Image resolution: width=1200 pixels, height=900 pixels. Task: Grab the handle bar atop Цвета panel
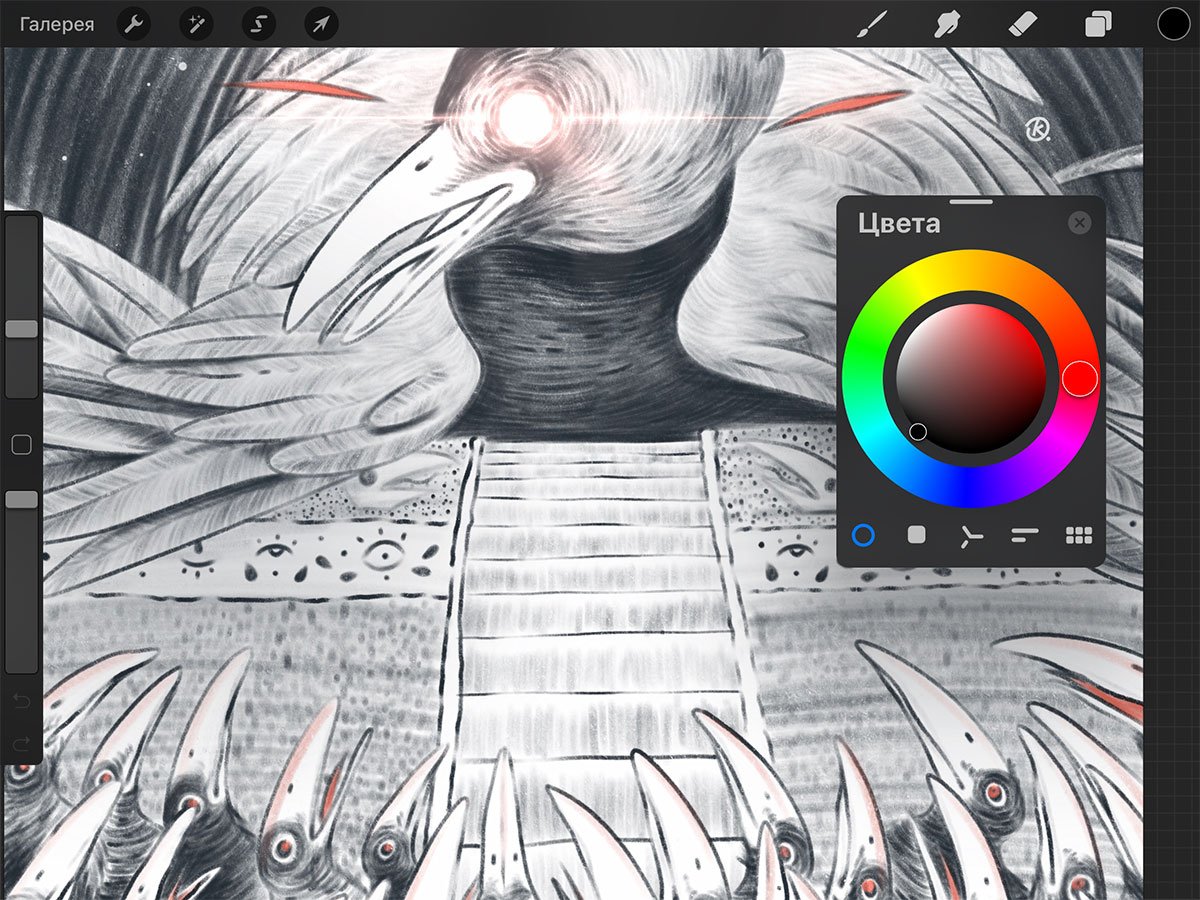[x=970, y=202]
